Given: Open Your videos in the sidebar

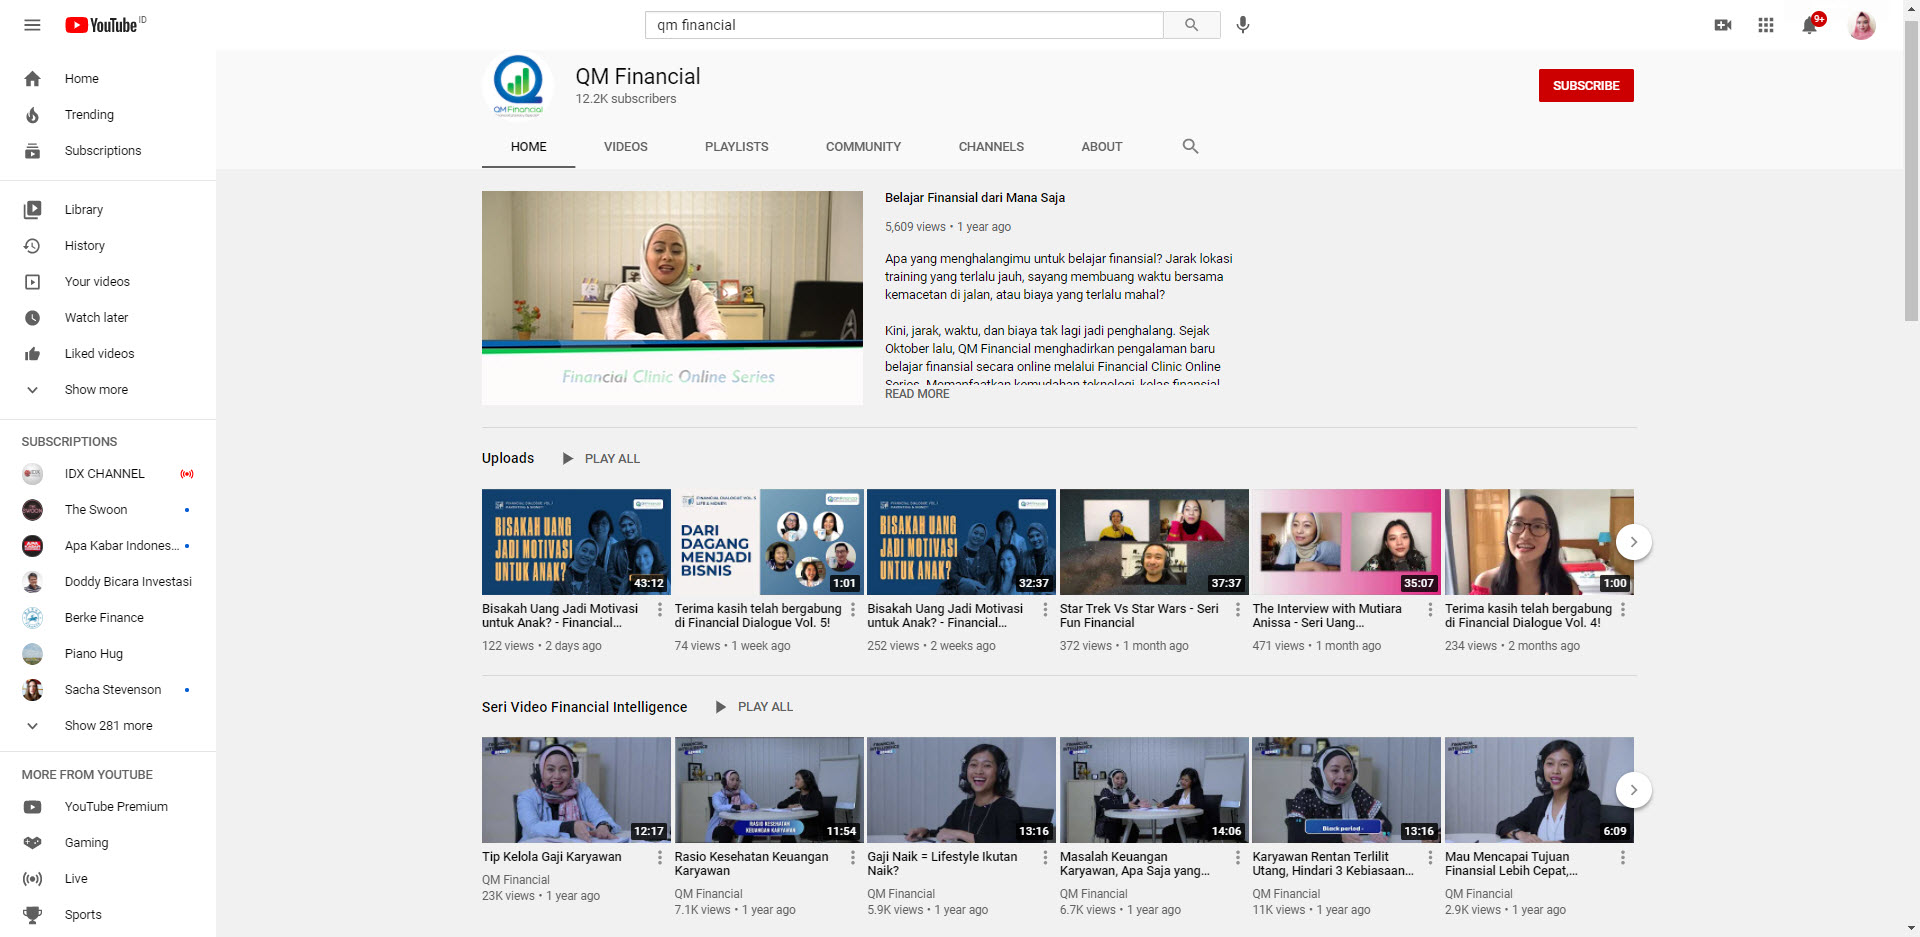Looking at the screenshot, I should [108, 282].
